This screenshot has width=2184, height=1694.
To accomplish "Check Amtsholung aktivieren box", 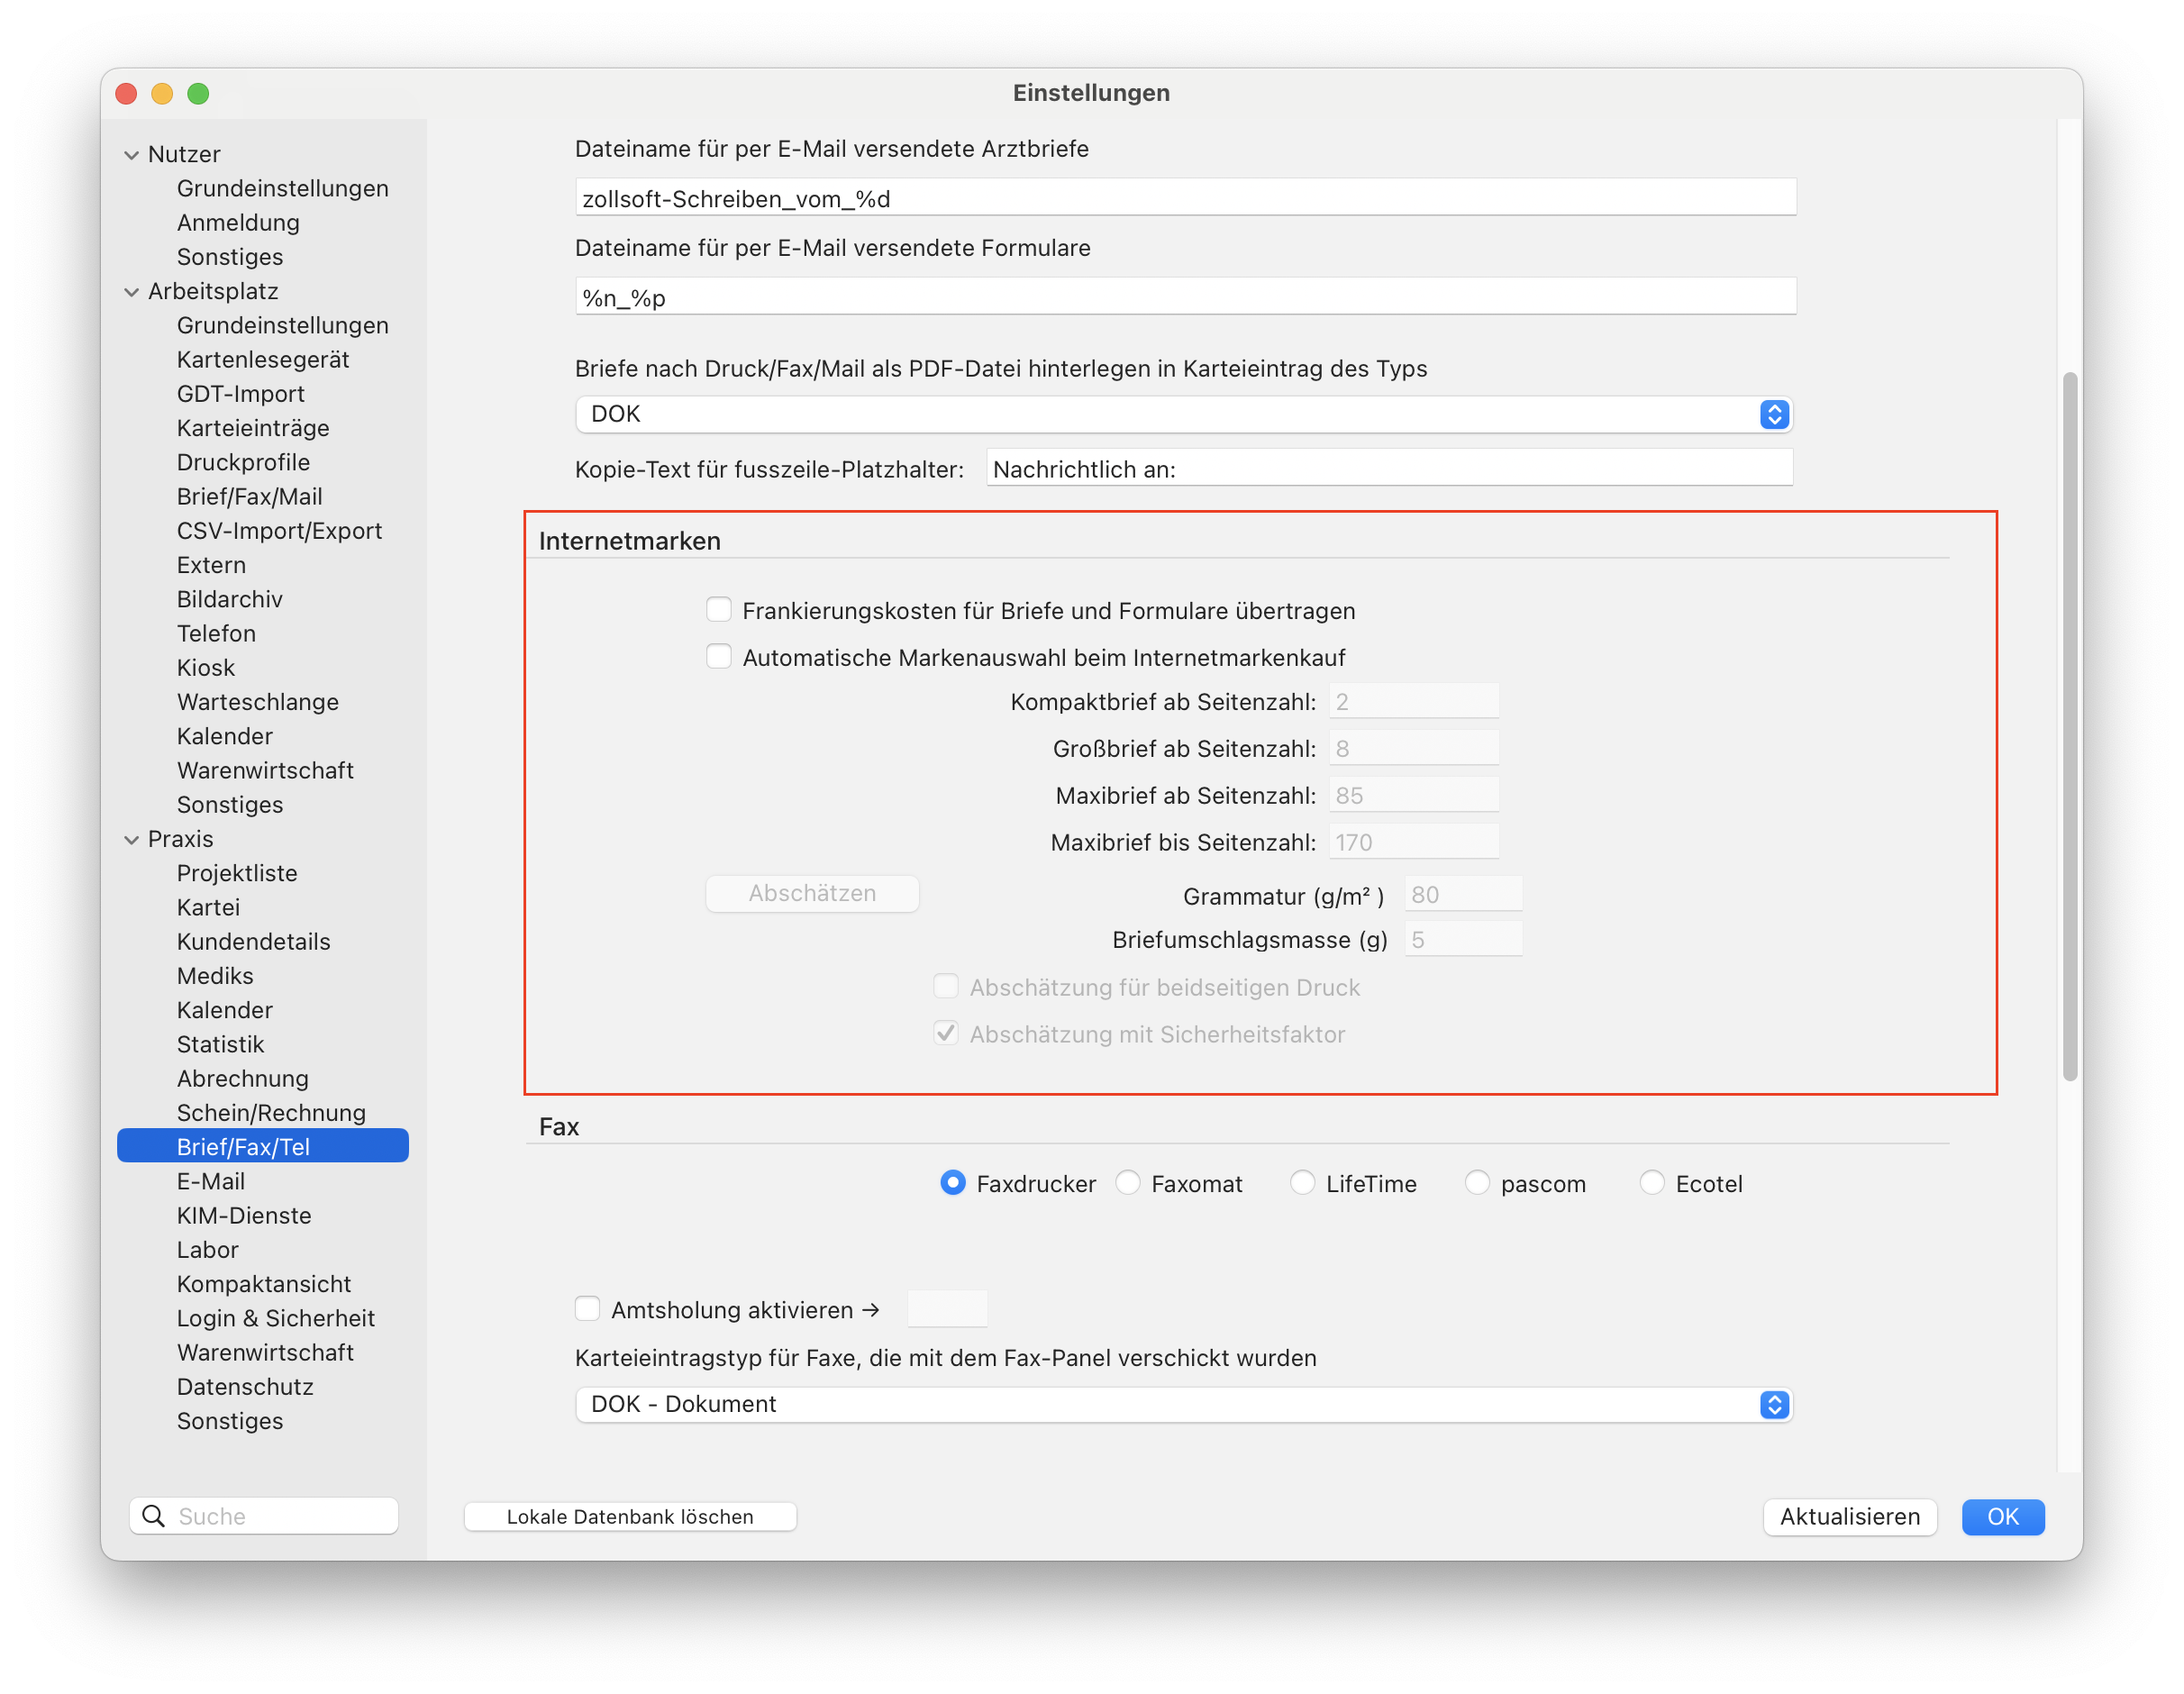I will click(x=588, y=1308).
